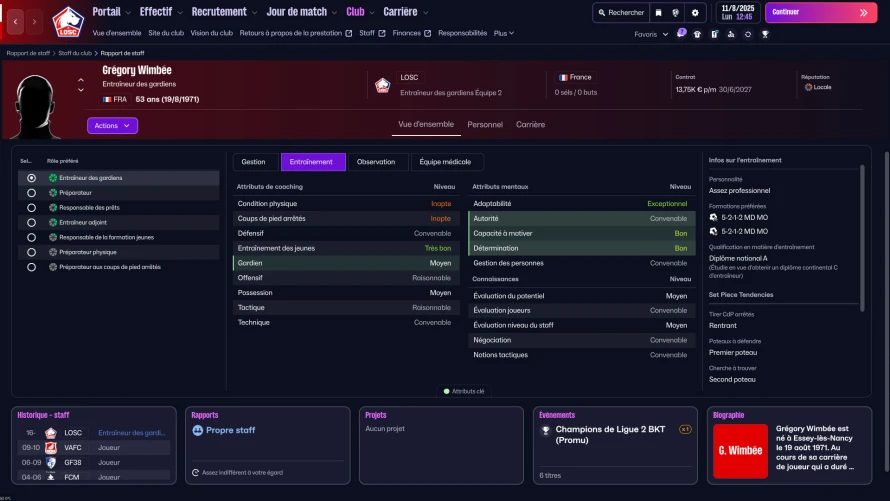Click the search magnifier Rechercher field
This screenshot has width=890, height=501.
pos(622,12)
